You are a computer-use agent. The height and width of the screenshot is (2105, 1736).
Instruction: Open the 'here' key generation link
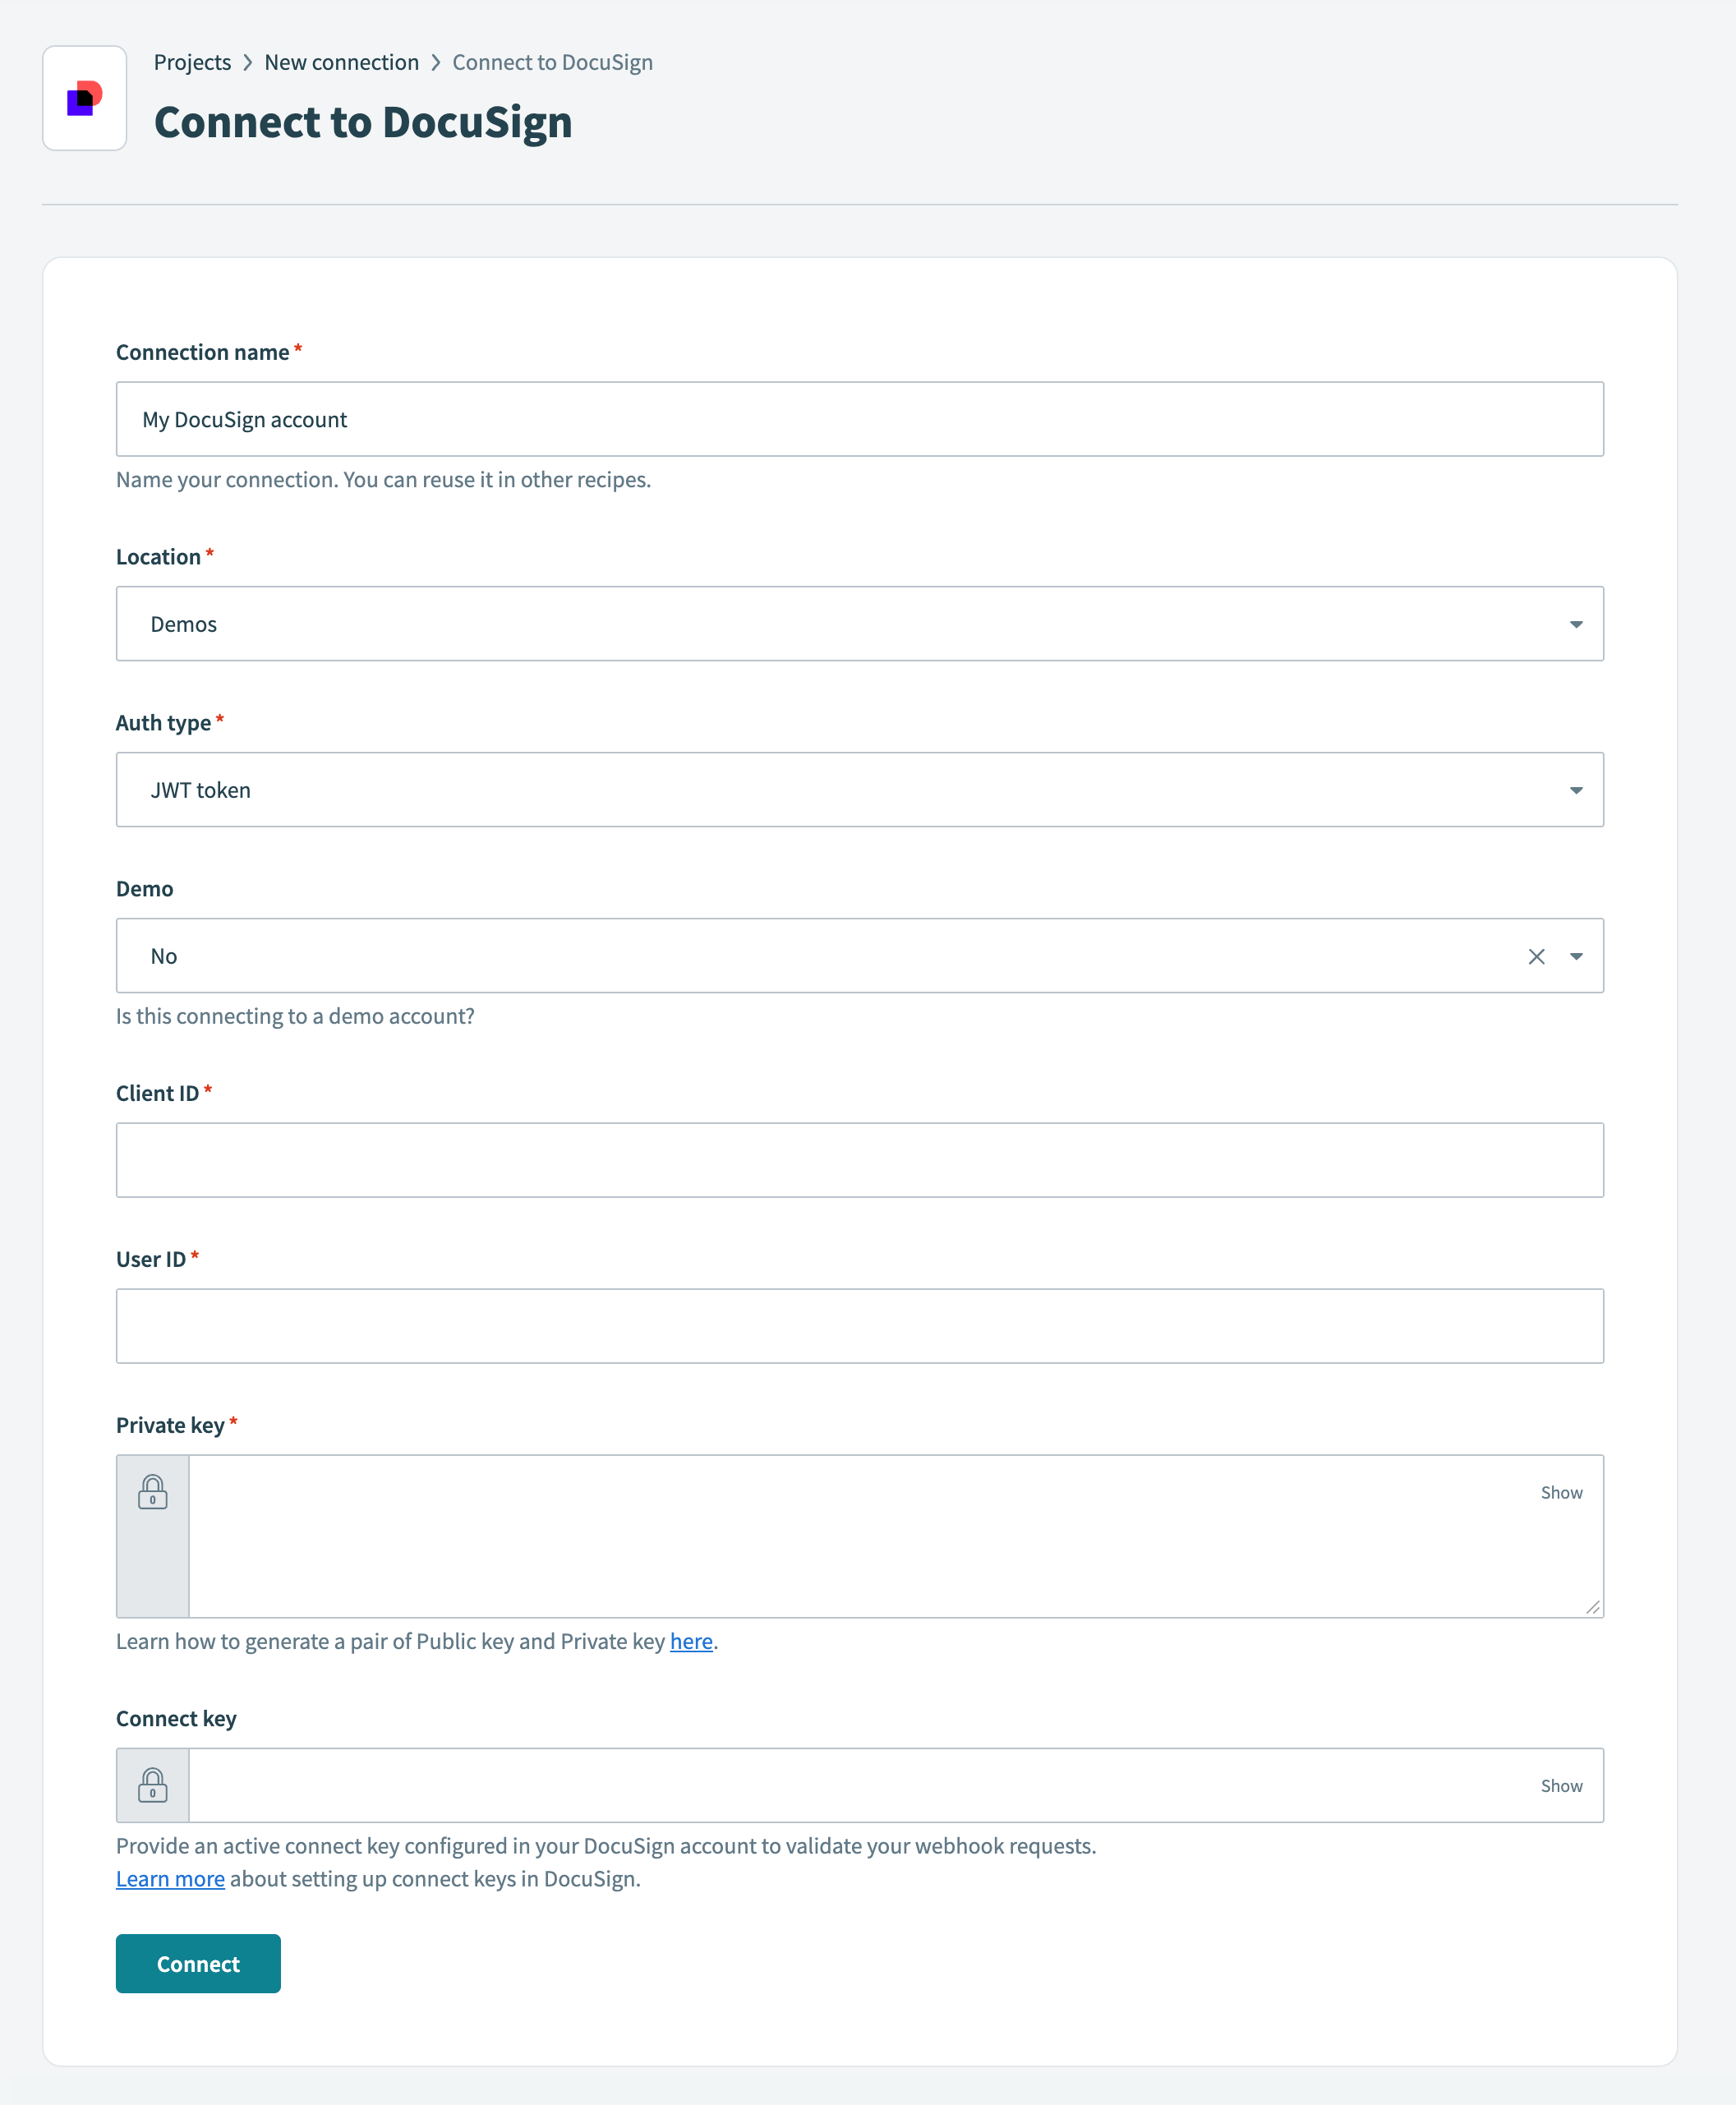(x=691, y=1641)
